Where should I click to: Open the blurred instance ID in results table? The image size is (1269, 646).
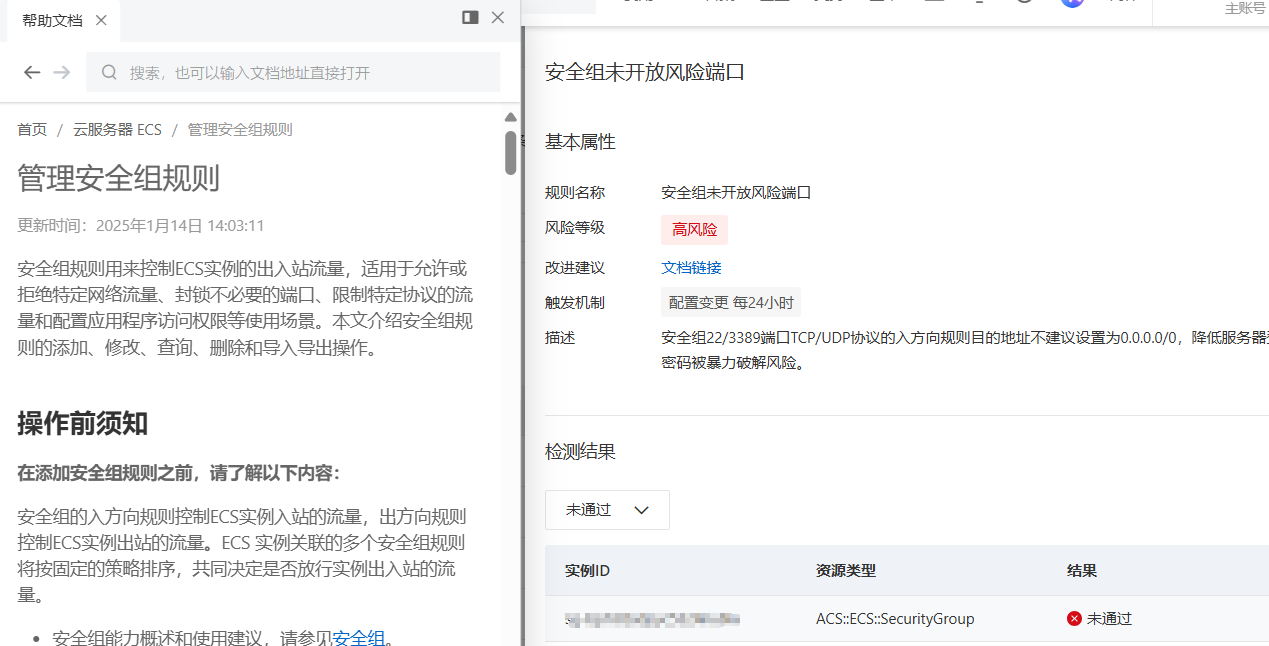pos(652,619)
